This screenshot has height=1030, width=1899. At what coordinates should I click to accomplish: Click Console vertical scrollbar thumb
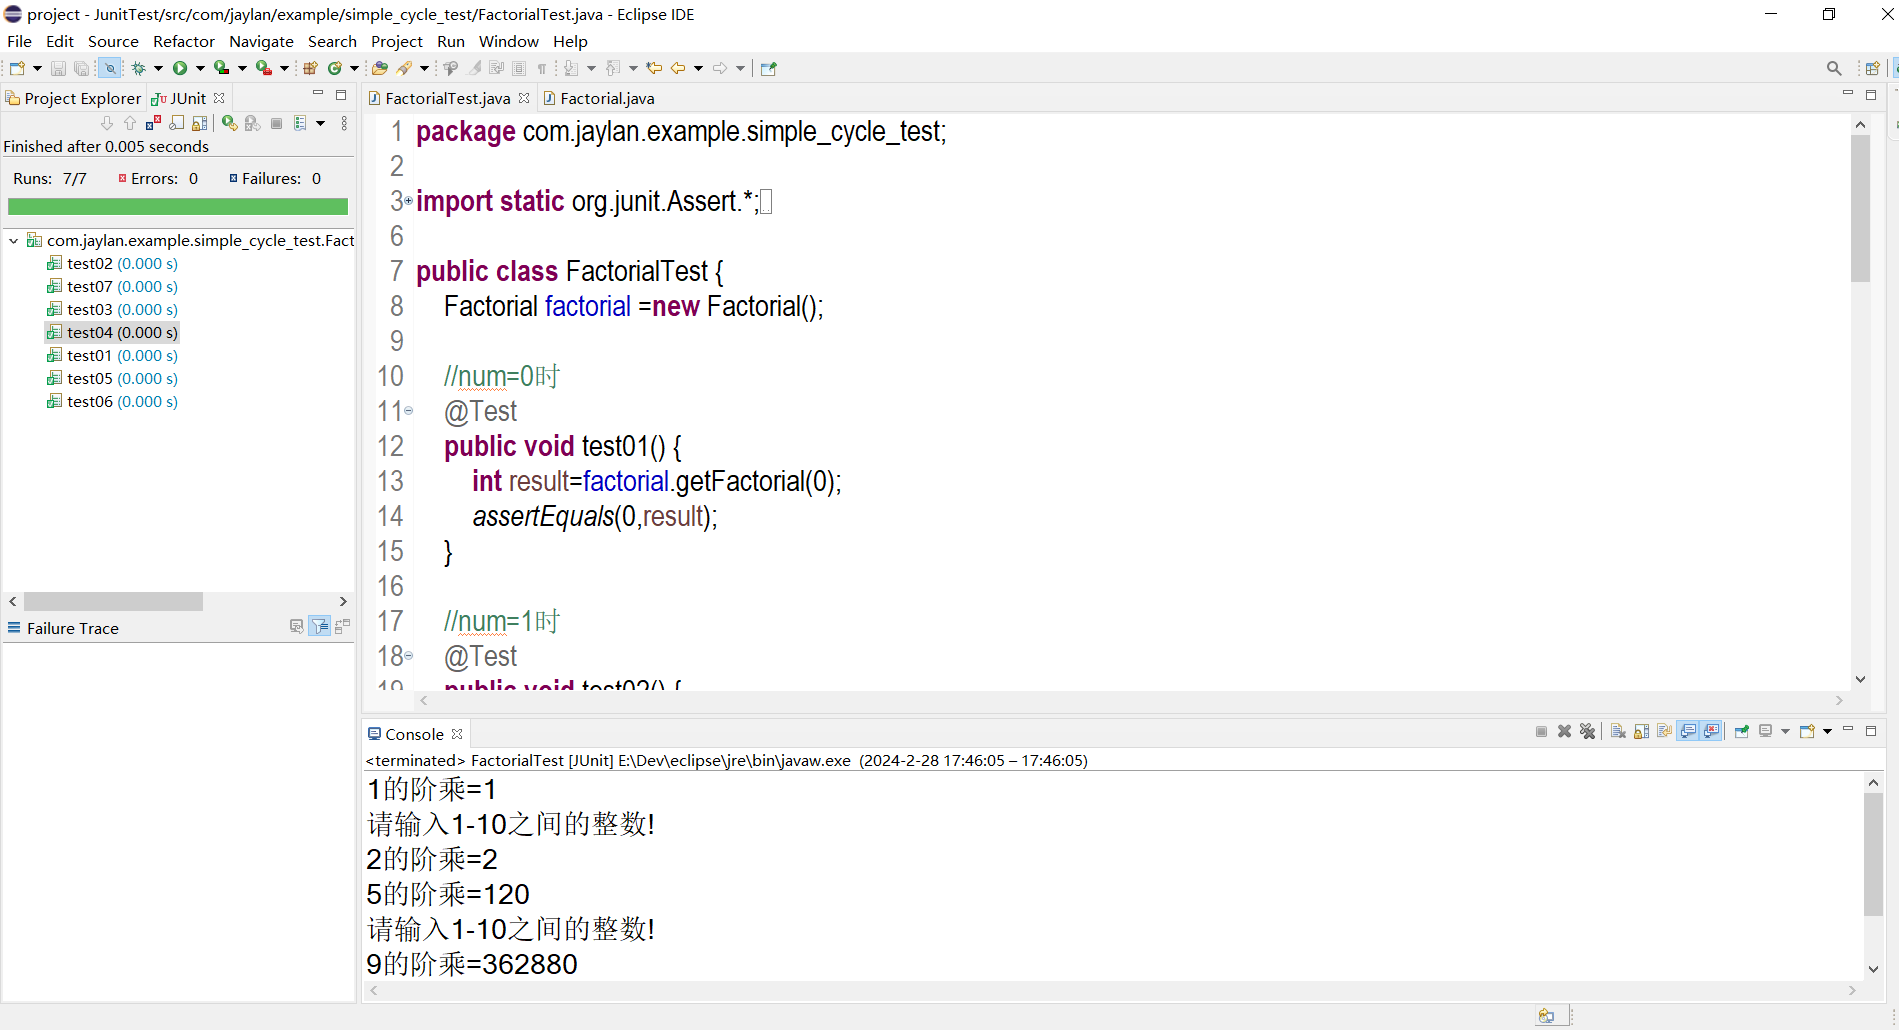click(1873, 855)
